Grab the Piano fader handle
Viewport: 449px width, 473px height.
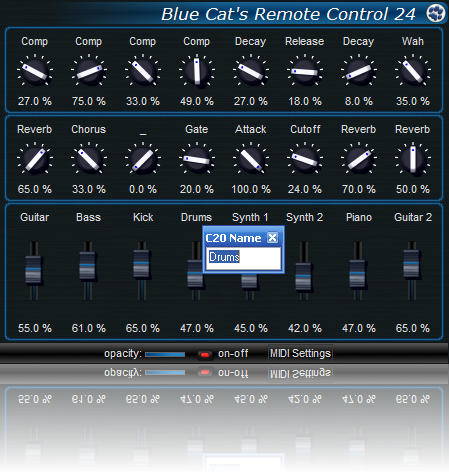[x=357, y=274]
